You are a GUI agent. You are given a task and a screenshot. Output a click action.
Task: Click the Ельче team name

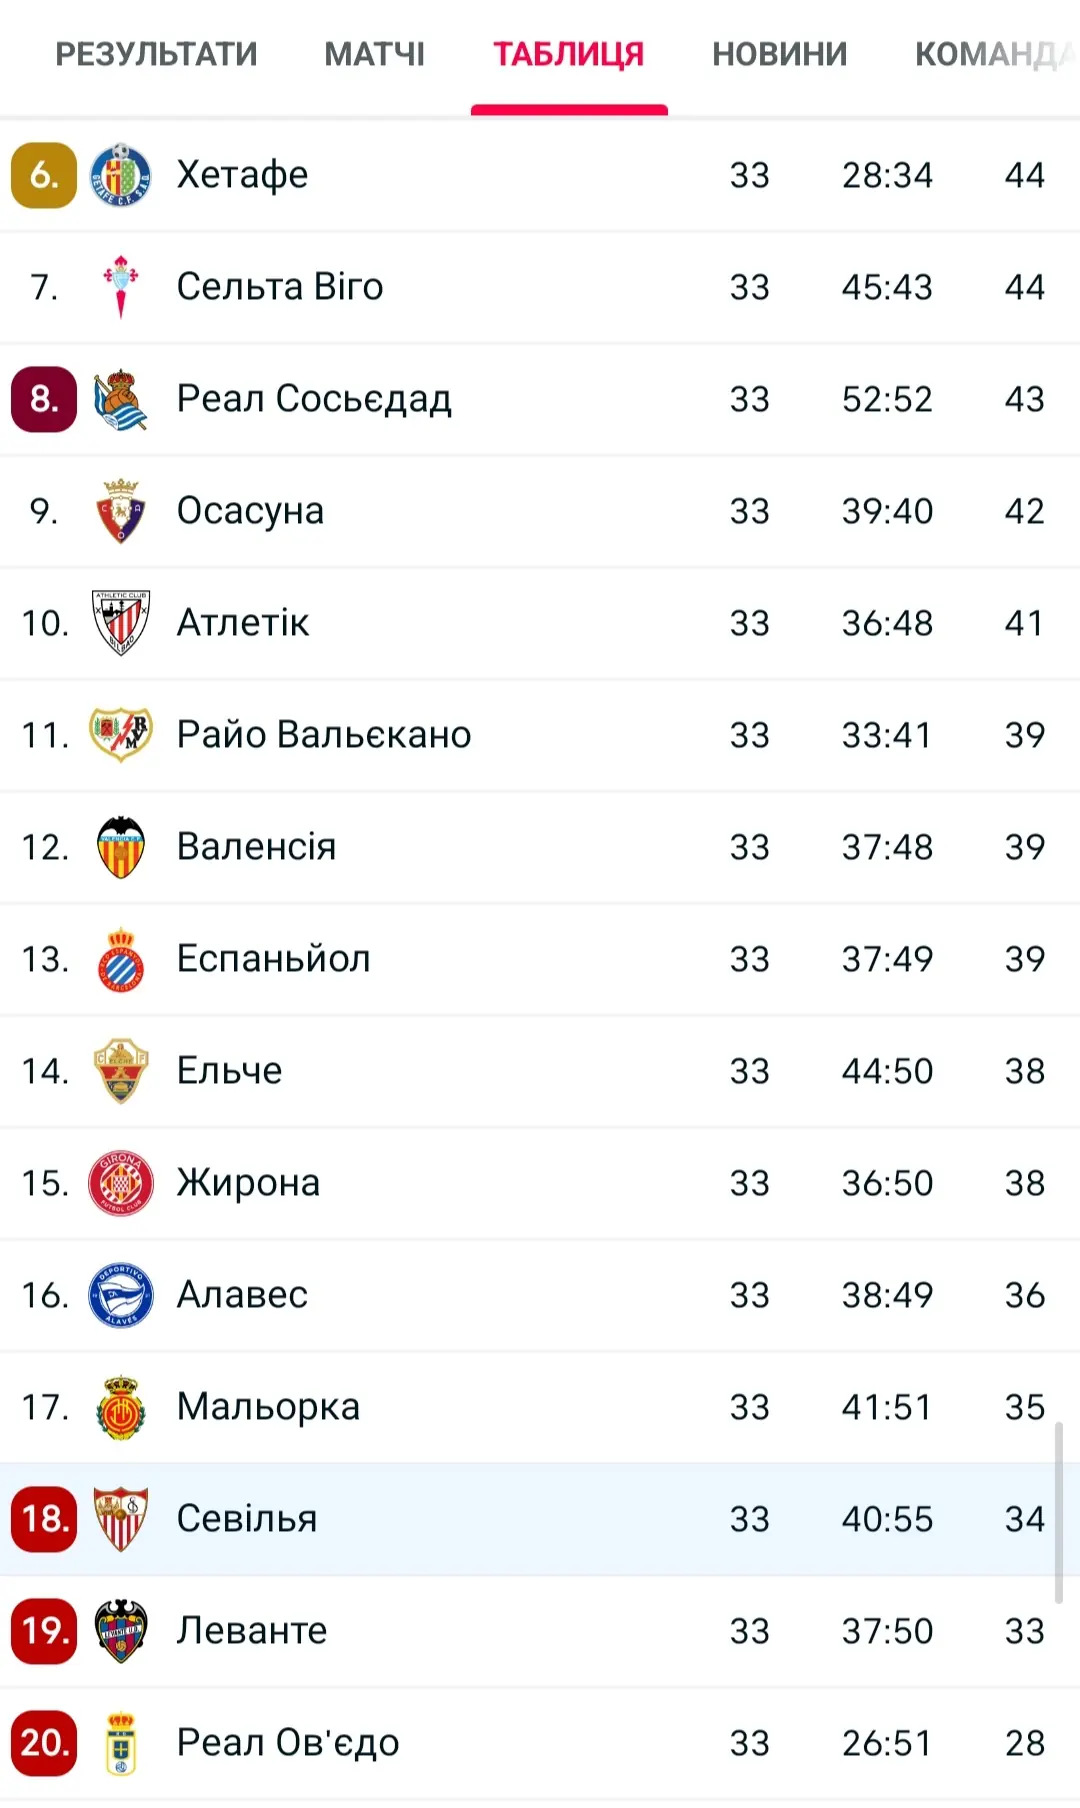229,1071
